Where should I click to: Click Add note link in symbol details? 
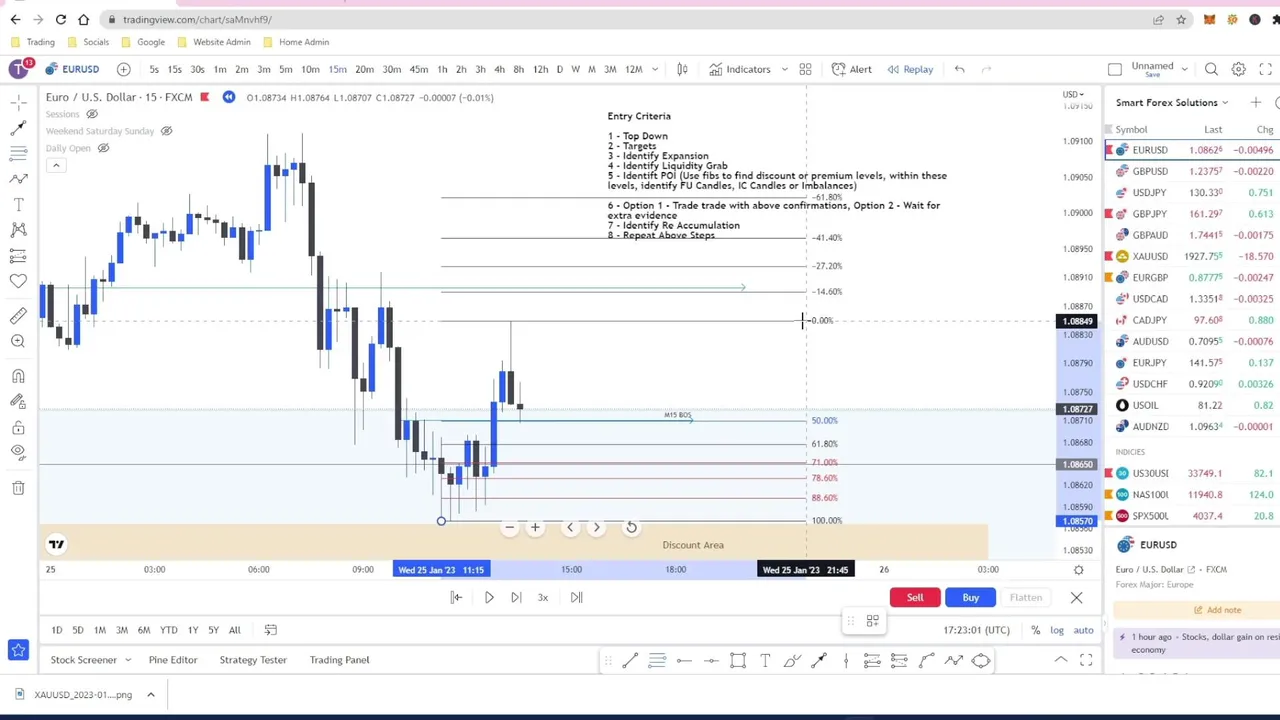pos(1217,610)
